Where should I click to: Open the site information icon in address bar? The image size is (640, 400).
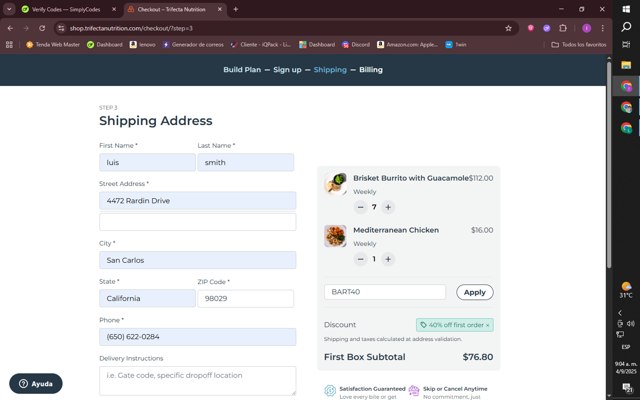pyautogui.click(x=61, y=28)
